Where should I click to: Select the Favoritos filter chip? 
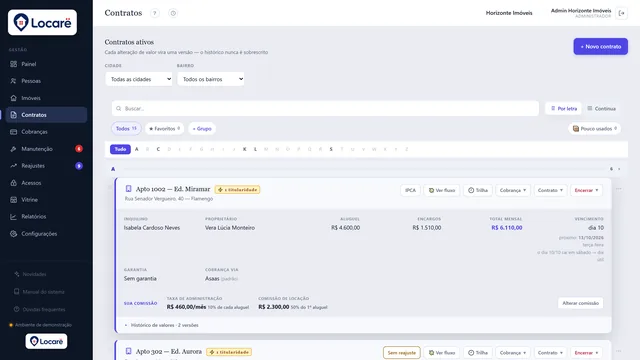pos(164,129)
